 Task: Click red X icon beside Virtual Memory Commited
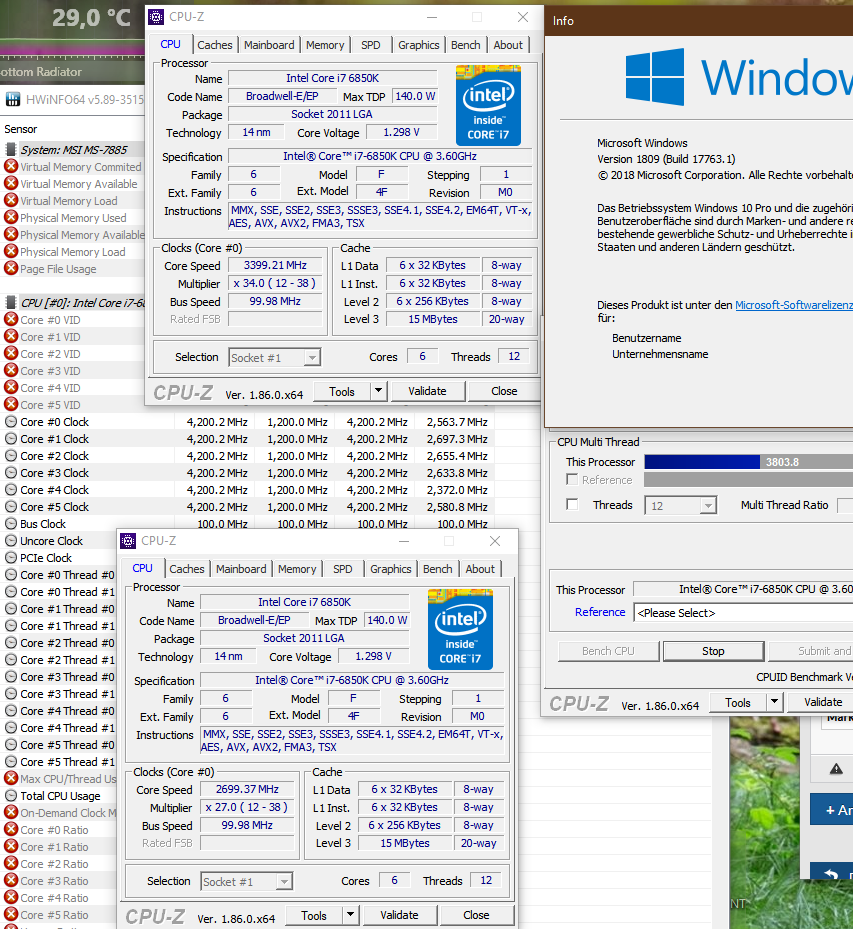[11, 166]
